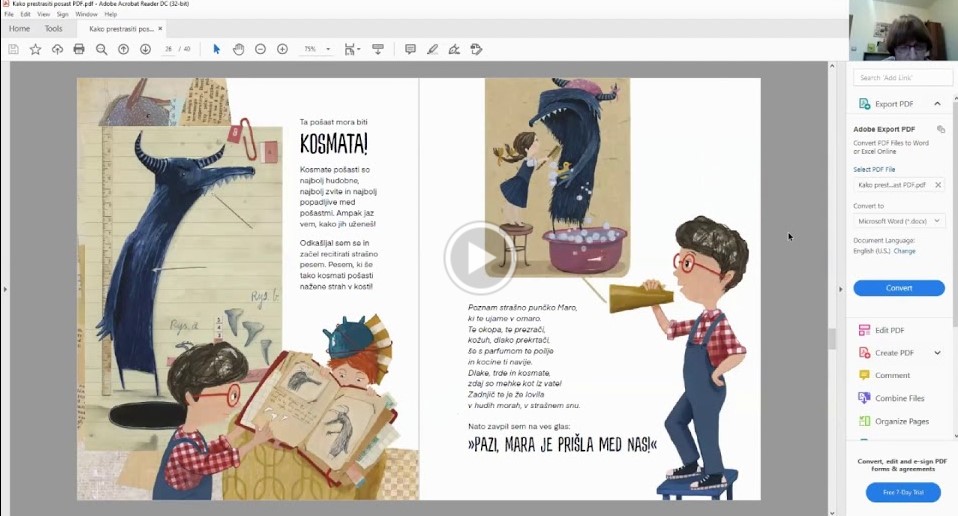Select the arrow selection tool
This screenshot has height=516, width=958.
click(x=216, y=49)
